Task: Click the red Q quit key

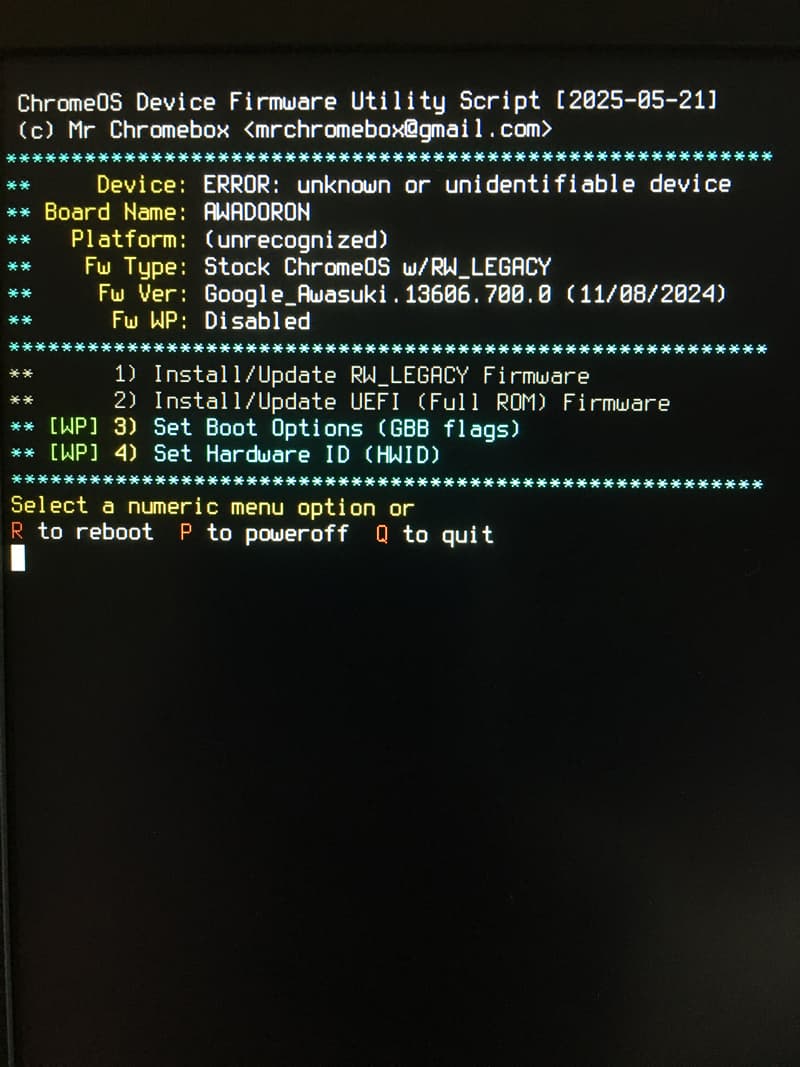Action: 382,534
